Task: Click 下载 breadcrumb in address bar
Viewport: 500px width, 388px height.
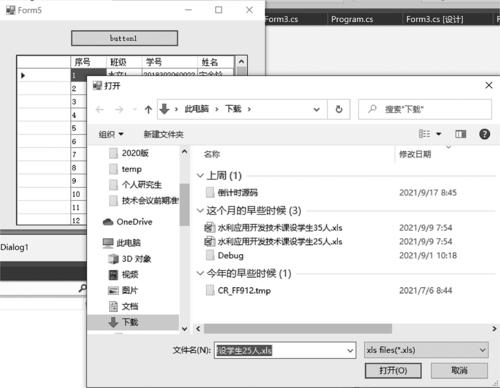Action: coord(233,109)
